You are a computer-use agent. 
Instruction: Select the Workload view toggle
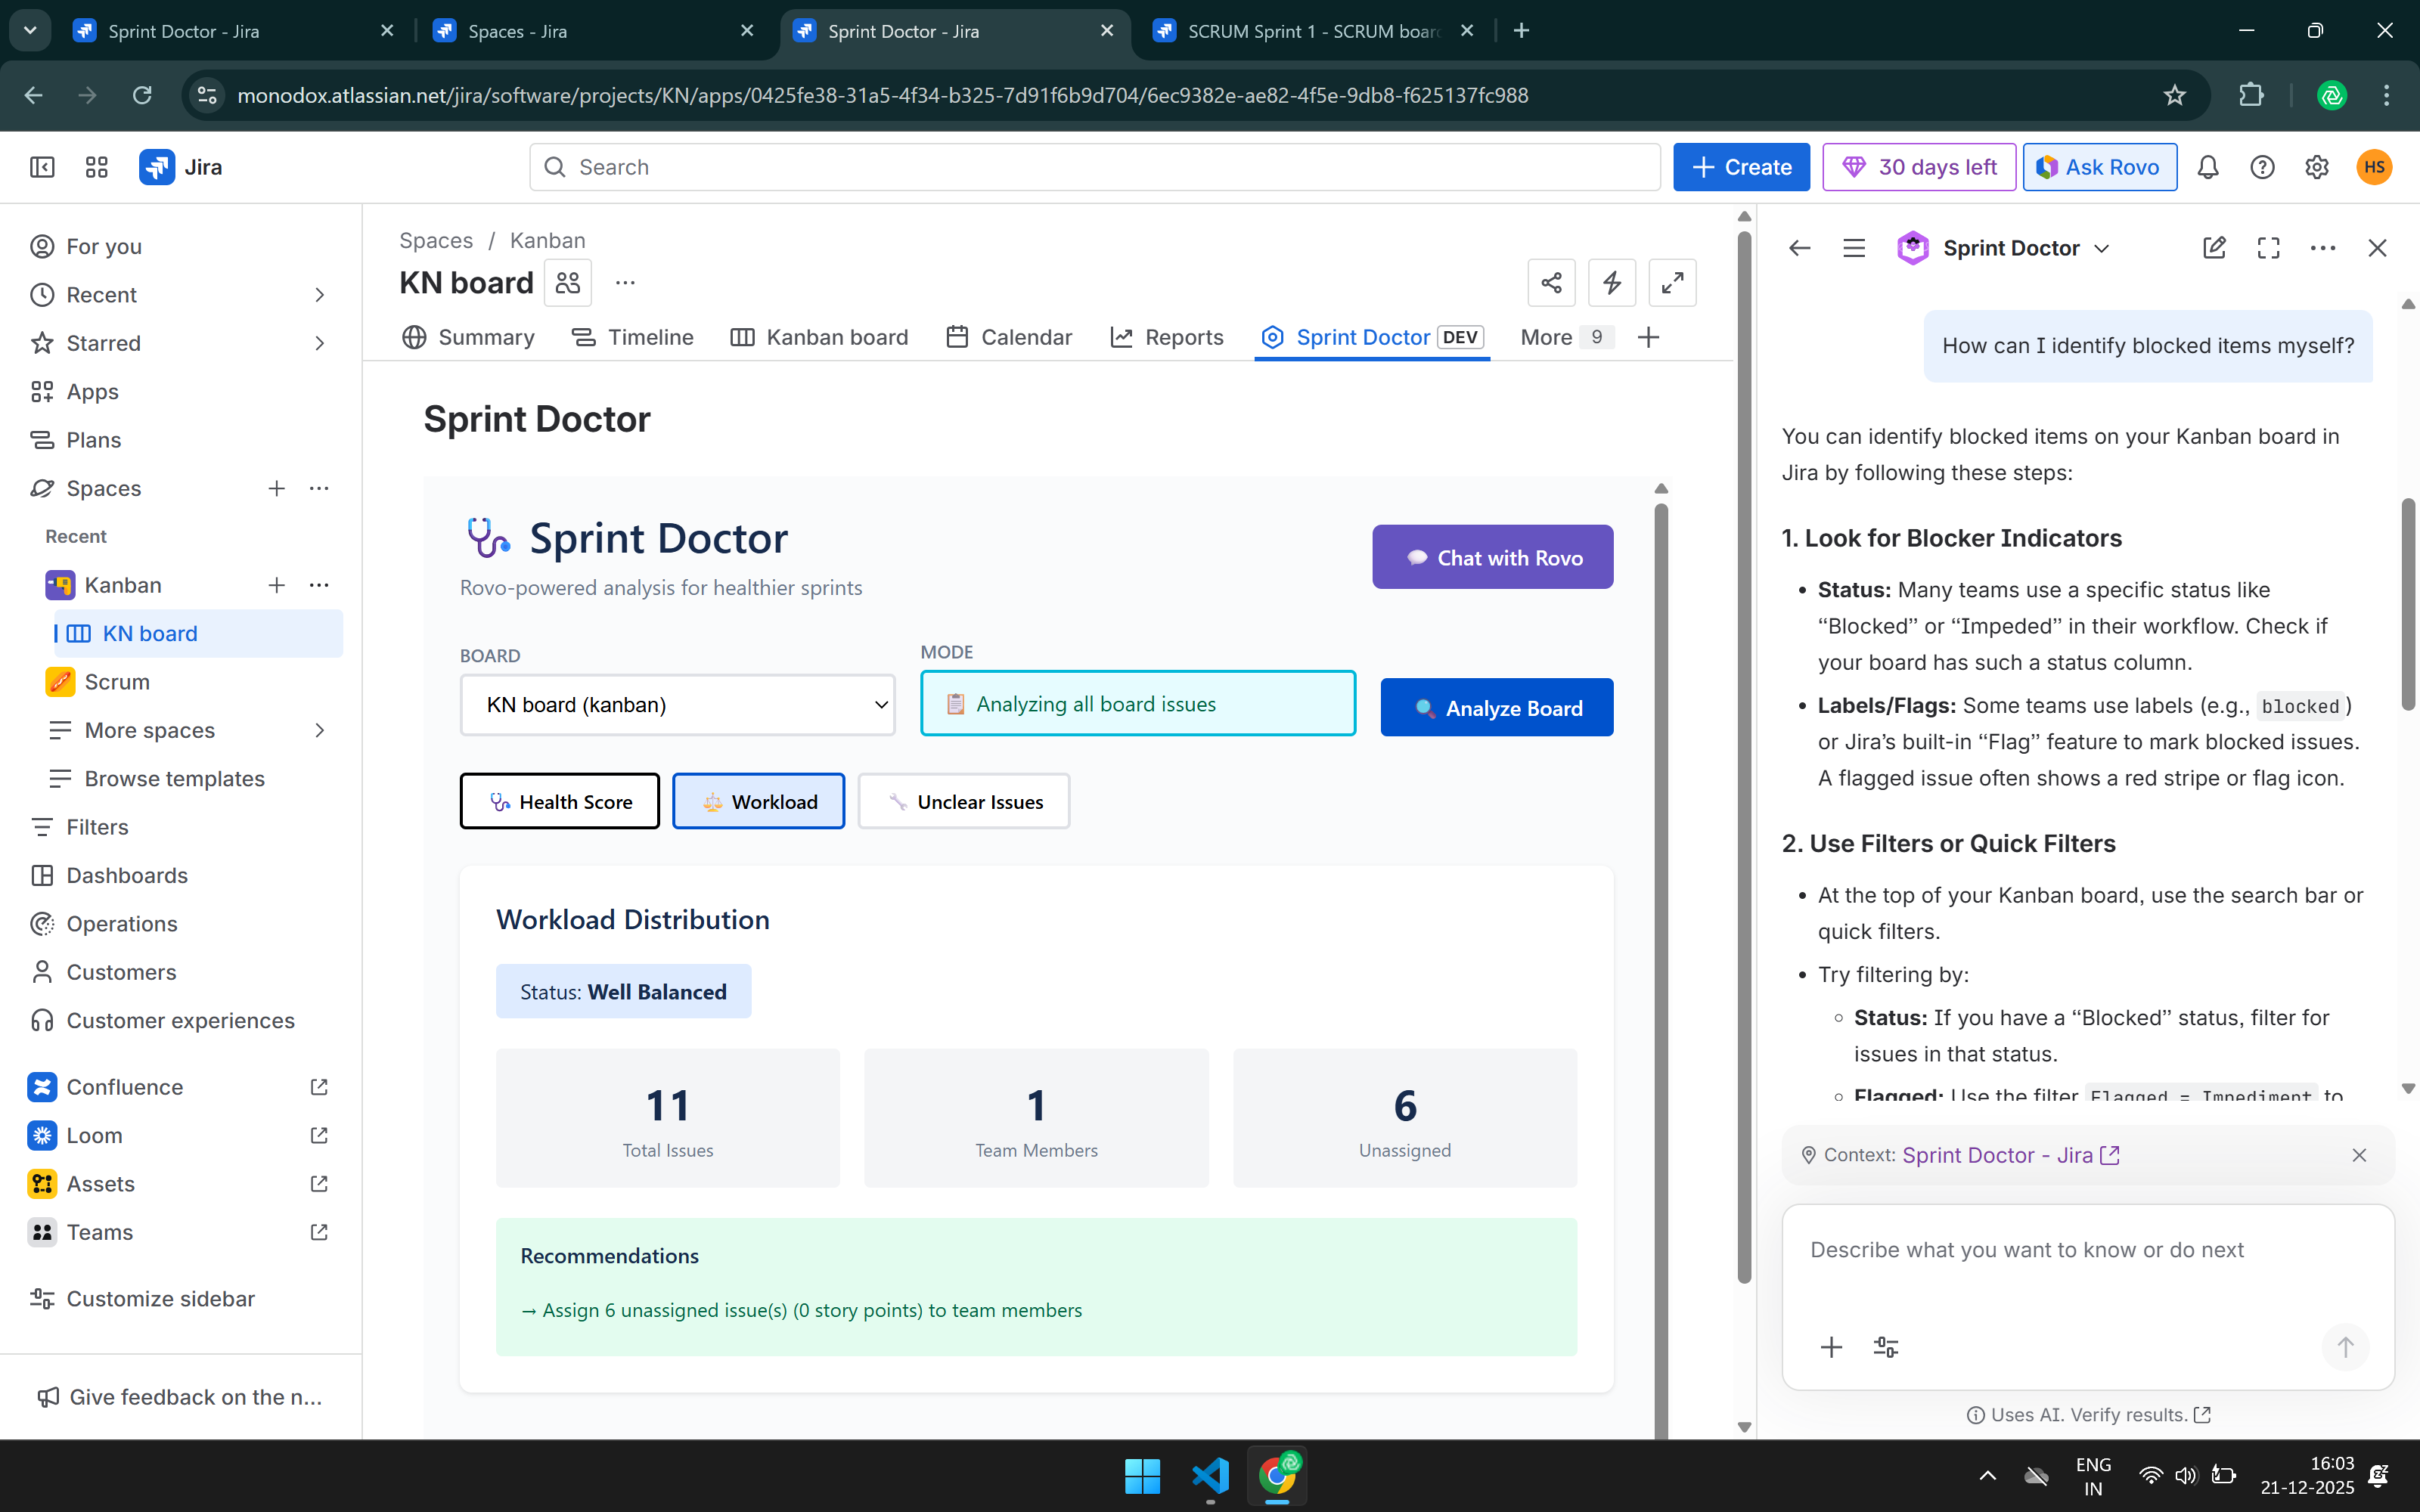[x=758, y=802]
